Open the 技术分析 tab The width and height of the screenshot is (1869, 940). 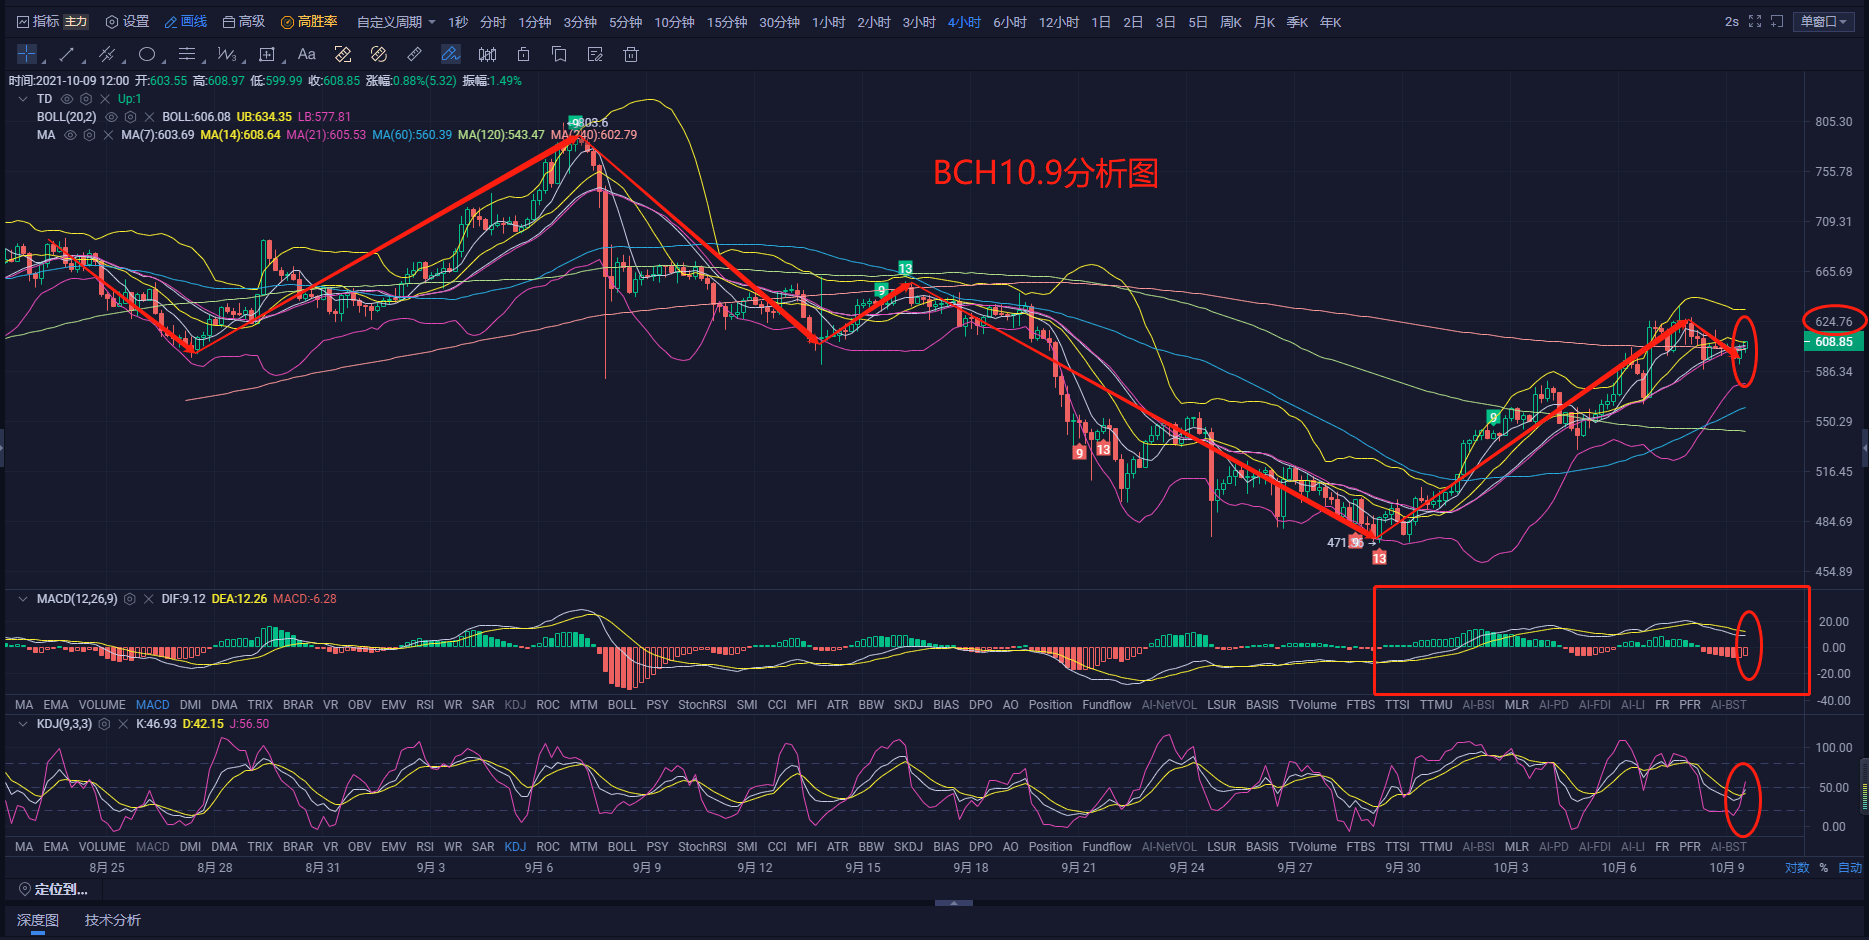(113, 920)
